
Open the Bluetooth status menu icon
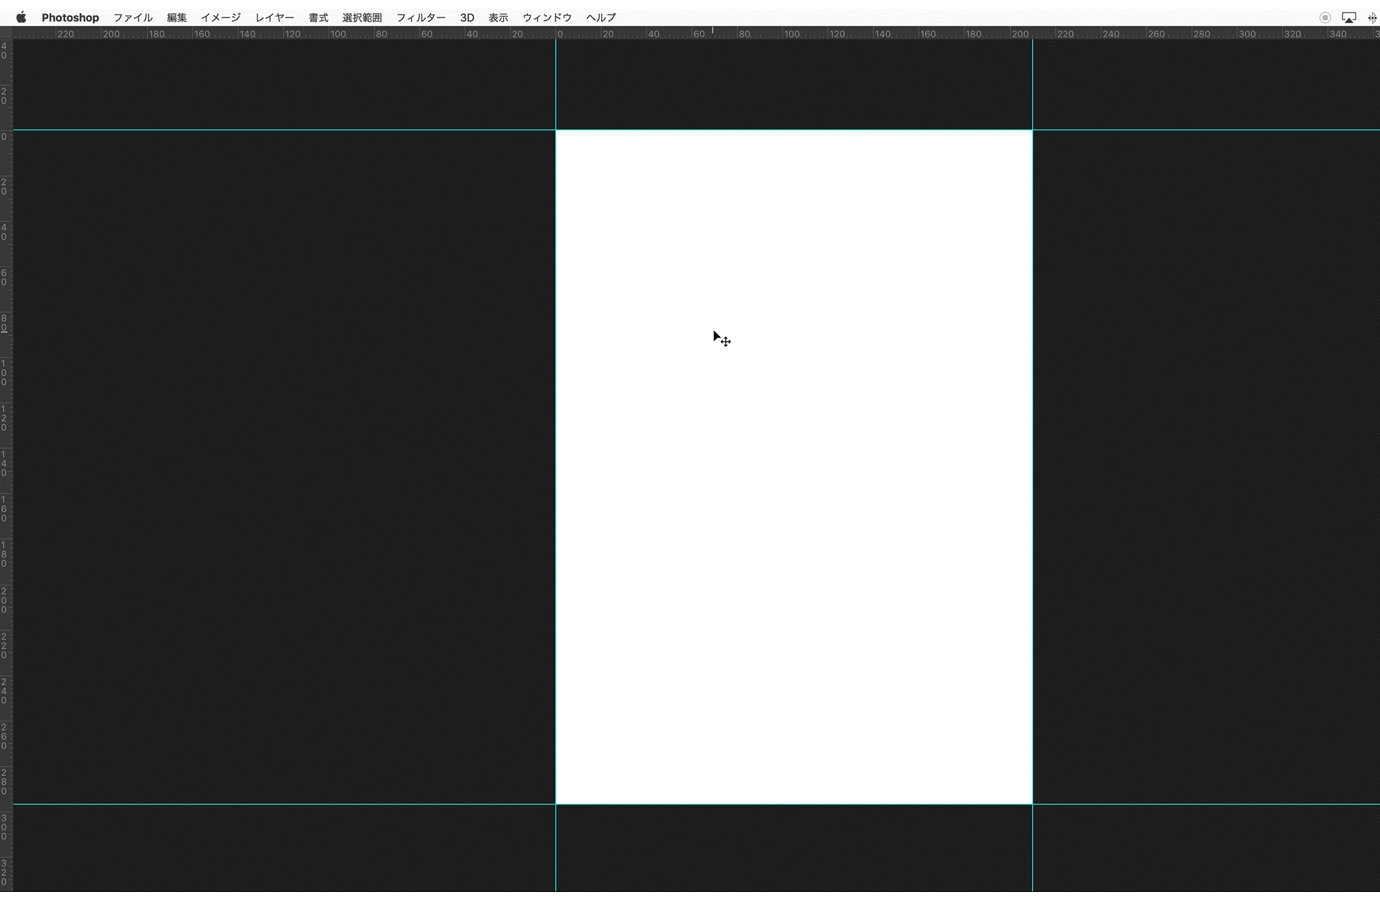[1372, 17]
